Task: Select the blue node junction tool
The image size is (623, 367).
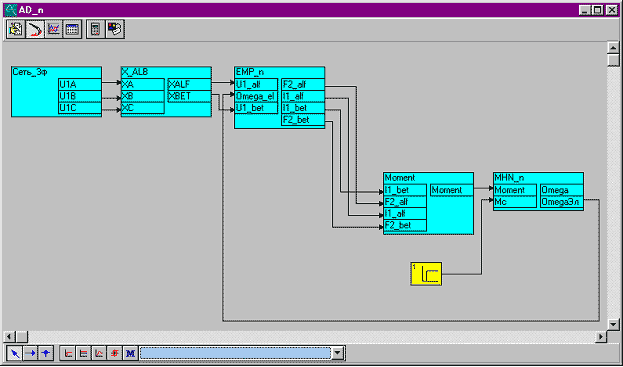Action: point(46,353)
